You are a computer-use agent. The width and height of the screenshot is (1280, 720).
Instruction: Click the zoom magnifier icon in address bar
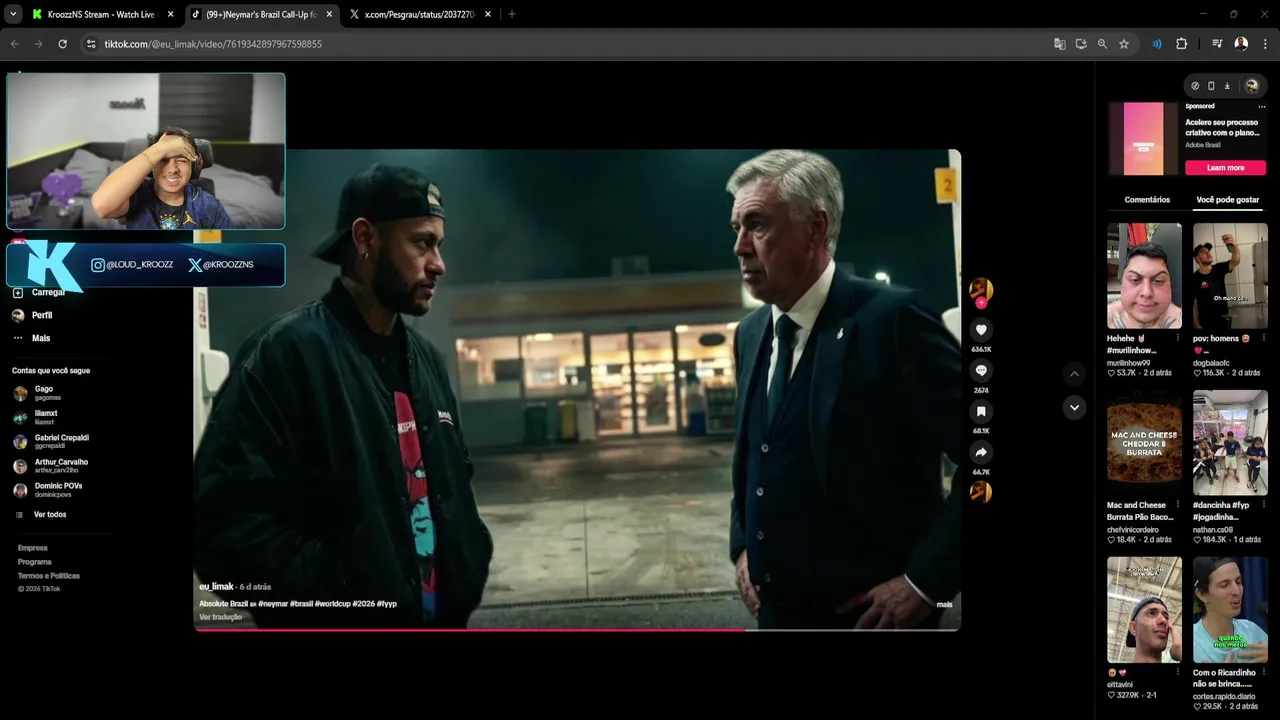(x=1102, y=44)
